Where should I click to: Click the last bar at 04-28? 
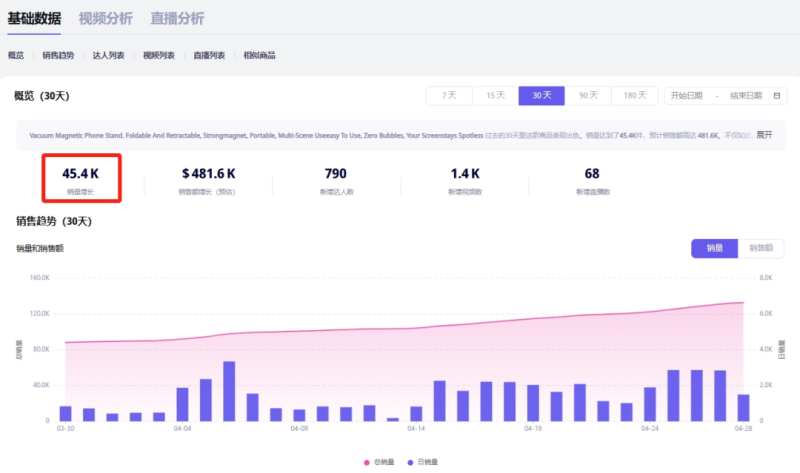pyautogui.click(x=743, y=407)
